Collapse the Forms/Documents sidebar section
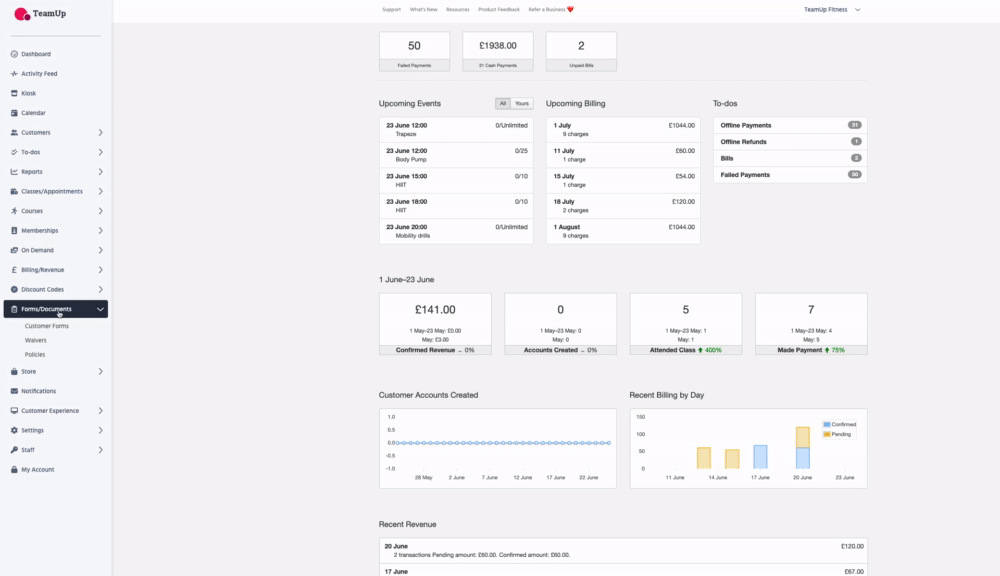Image resolution: width=1000 pixels, height=576 pixels. pyautogui.click(x=100, y=309)
